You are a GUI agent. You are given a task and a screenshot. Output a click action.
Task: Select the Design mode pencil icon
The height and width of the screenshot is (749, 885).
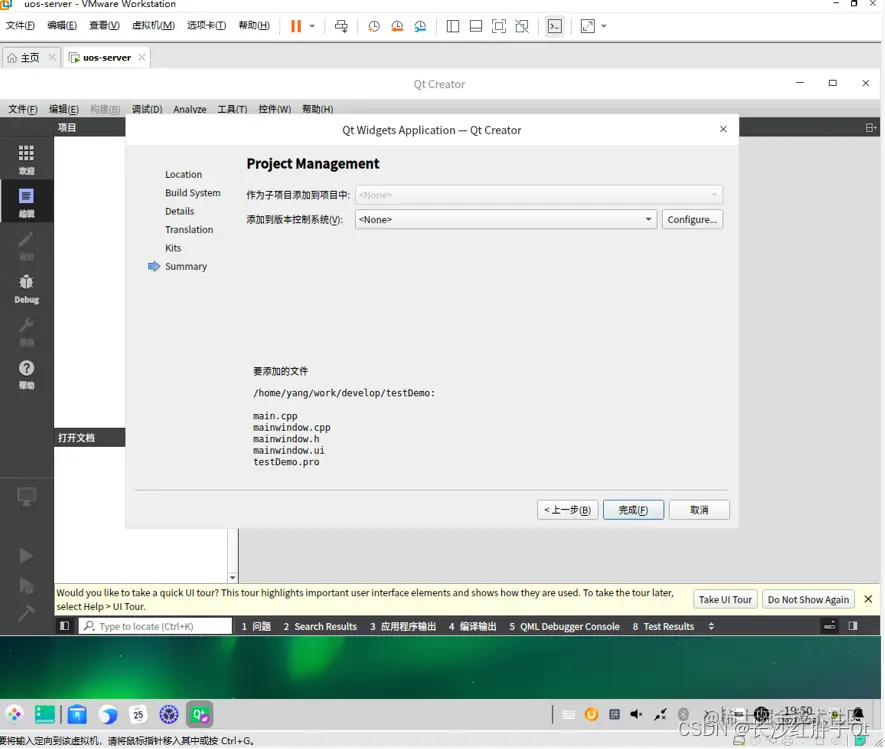point(26,246)
